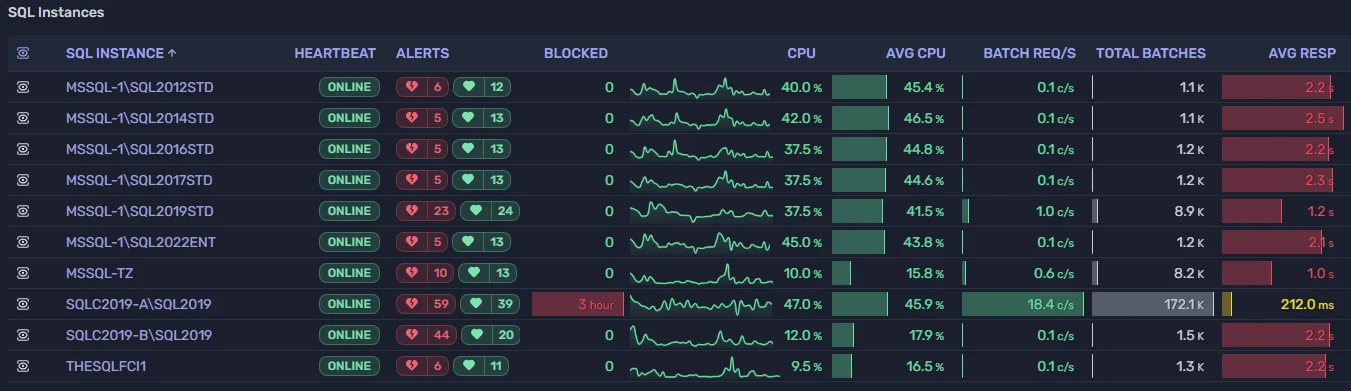Open the 39 healthy alerts for SQLC2019-A\SQL2019
This screenshot has width=1351, height=391.
point(489,304)
